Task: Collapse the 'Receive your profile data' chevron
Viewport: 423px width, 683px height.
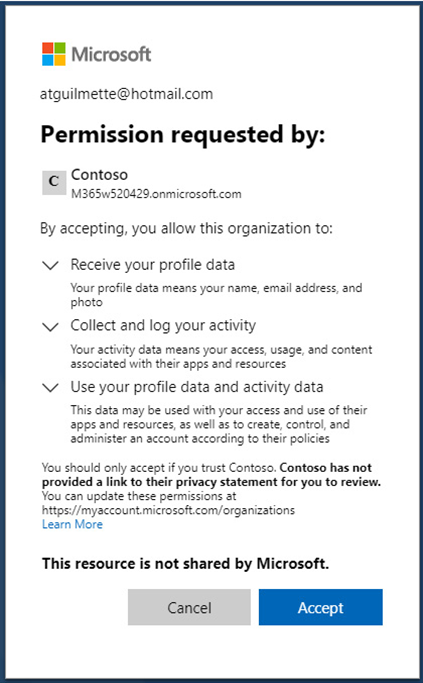Action: coord(51,265)
